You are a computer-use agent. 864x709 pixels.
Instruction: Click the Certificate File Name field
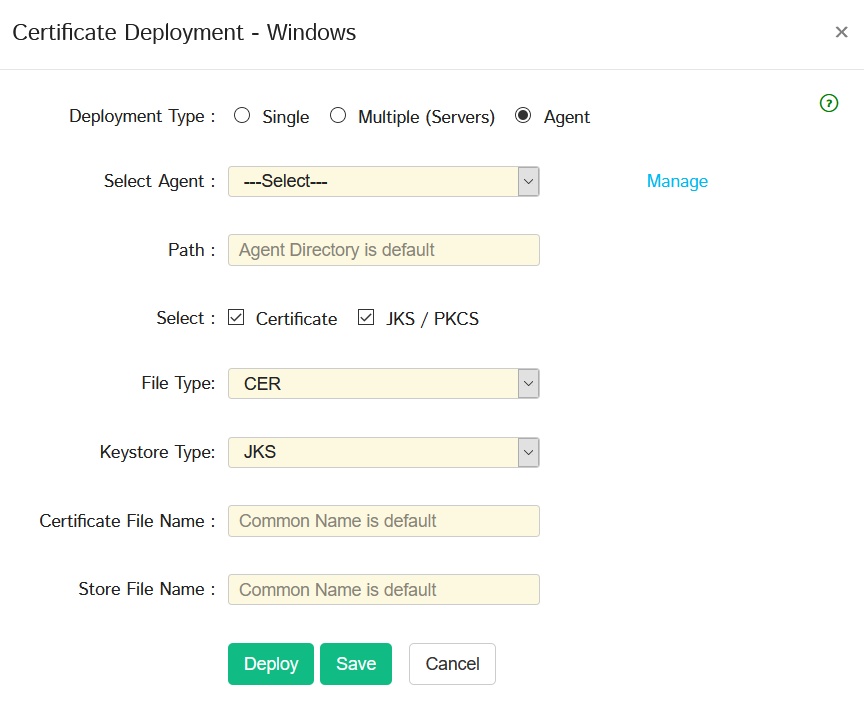384,521
